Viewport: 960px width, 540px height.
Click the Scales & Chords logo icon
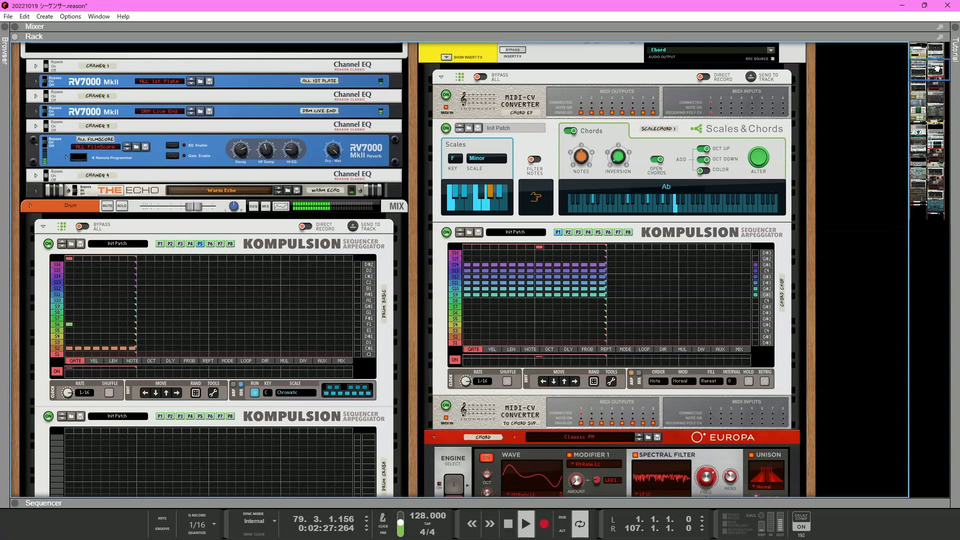[x=696, y=129]
